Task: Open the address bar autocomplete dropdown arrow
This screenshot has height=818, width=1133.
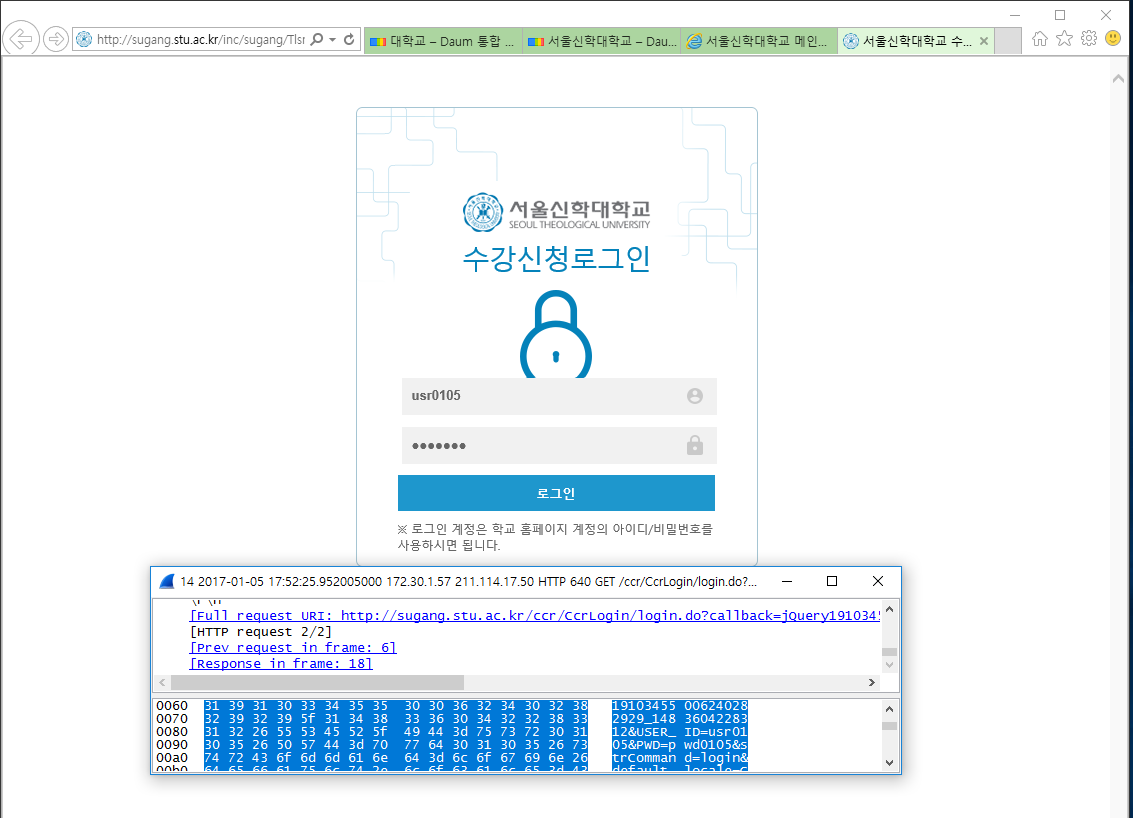Action: pos(332,40)
